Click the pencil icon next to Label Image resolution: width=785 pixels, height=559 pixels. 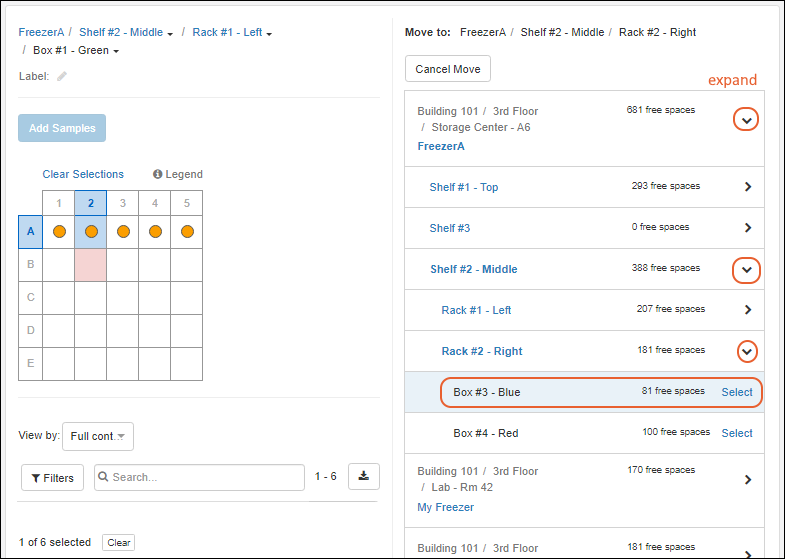click(62, 76)
